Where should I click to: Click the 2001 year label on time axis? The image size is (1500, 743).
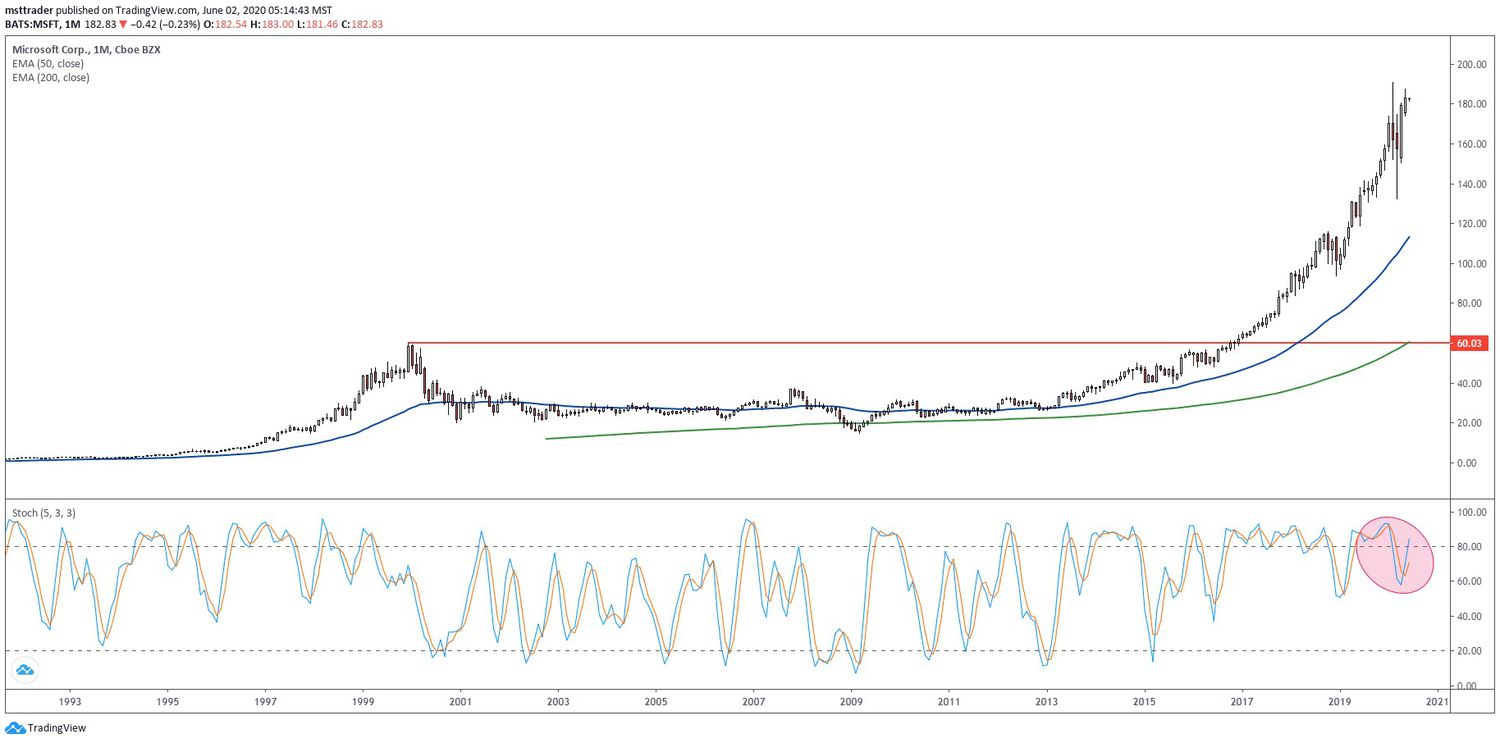461,704
